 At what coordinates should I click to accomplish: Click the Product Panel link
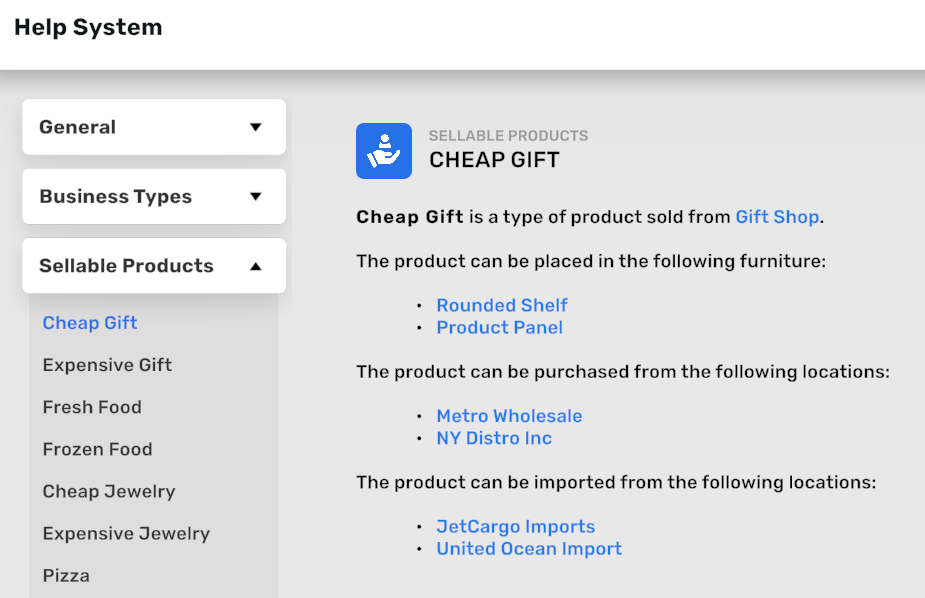tap(500, 327)
